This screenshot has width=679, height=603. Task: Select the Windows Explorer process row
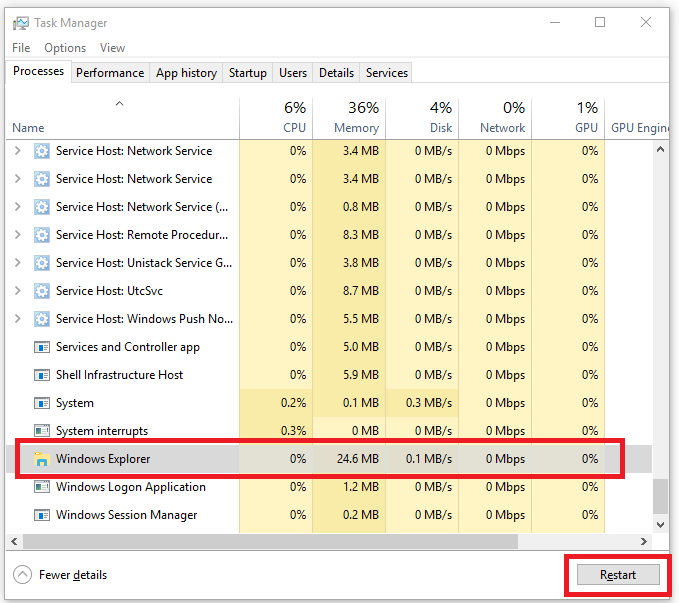tap(329, 459)
